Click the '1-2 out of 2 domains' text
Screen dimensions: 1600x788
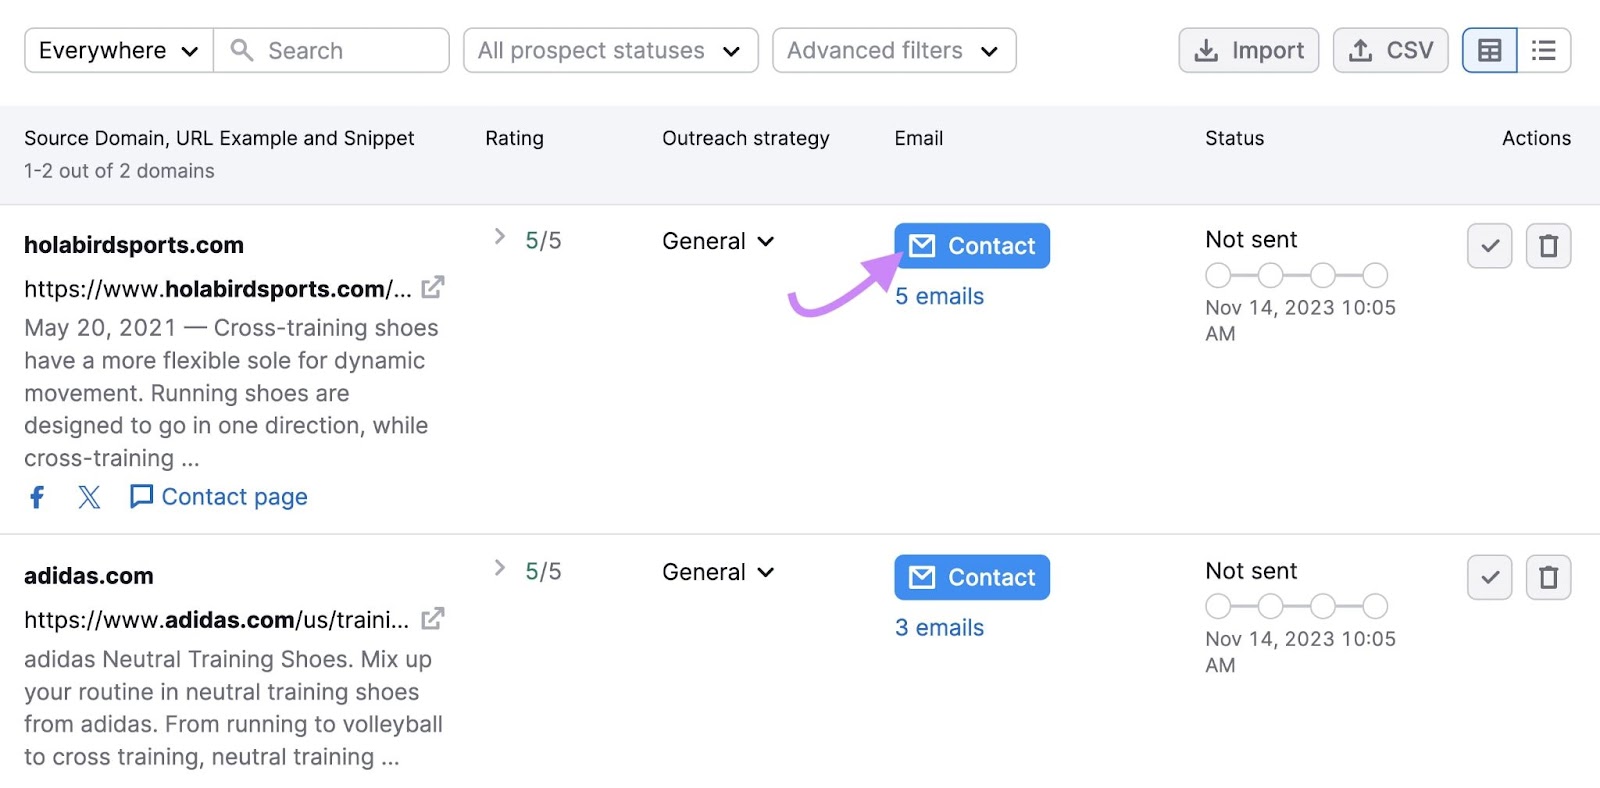point(119,171)
